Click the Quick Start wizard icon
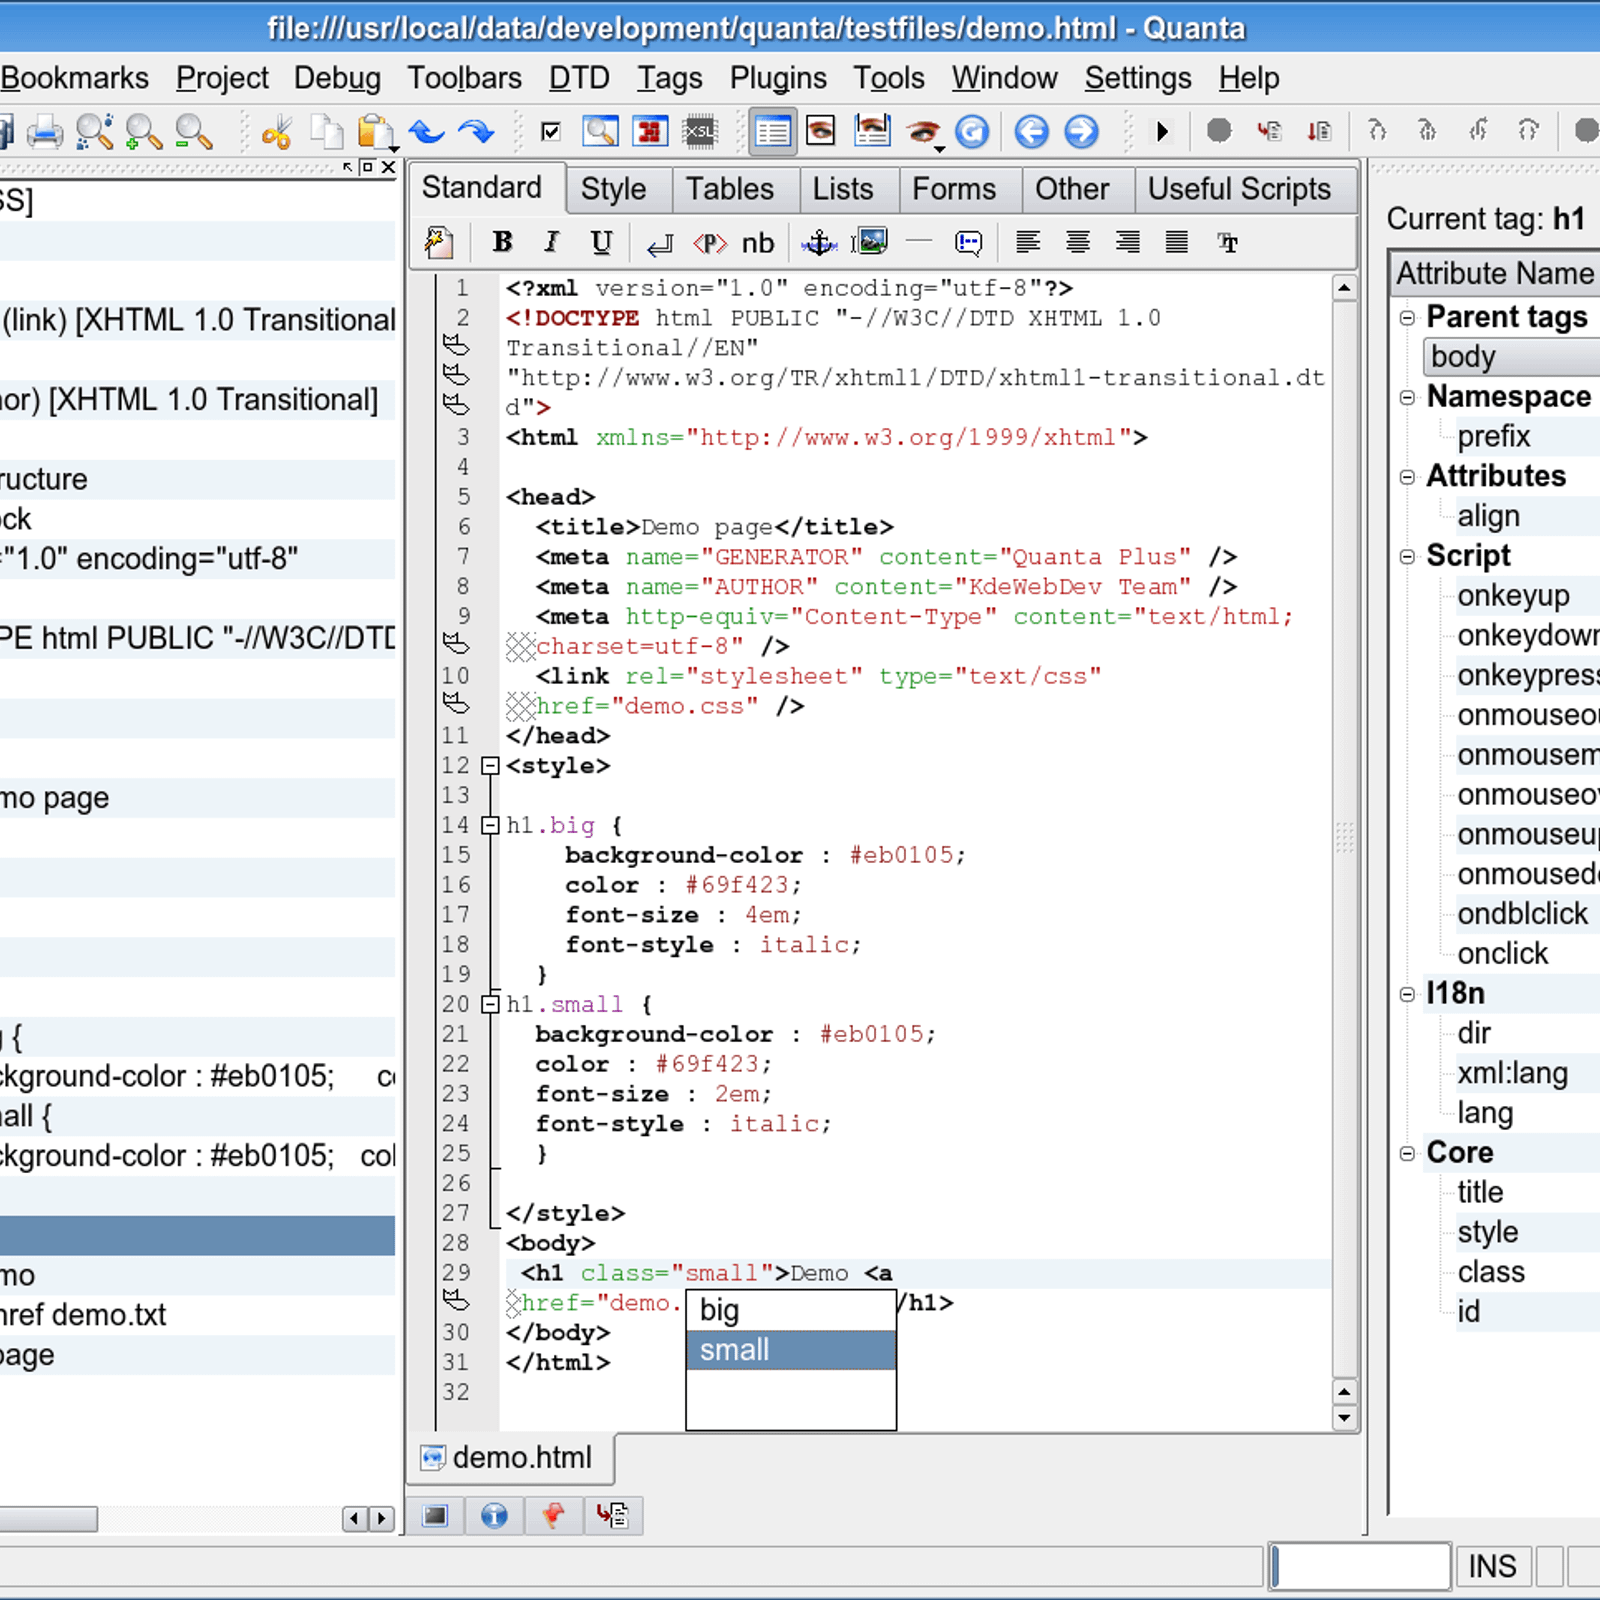 [x=439, y=242]
